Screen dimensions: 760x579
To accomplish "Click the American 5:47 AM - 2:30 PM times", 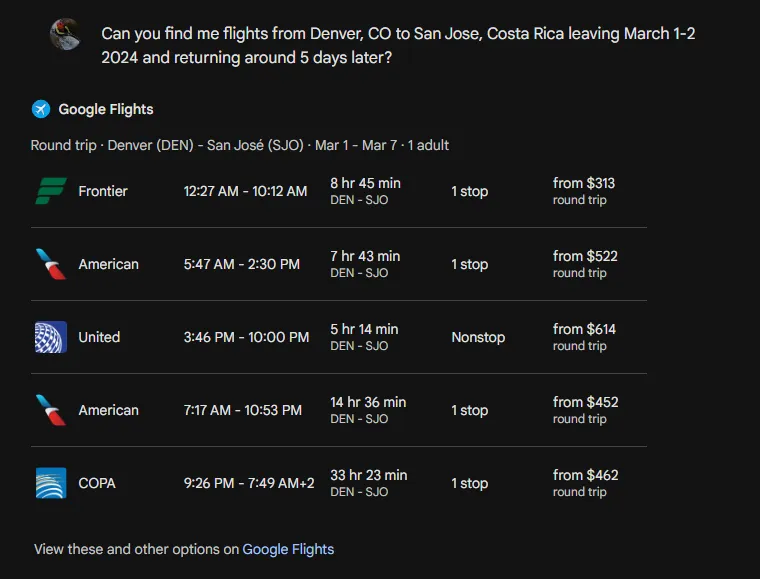I will pyautogui.click(x=241, y=264).
